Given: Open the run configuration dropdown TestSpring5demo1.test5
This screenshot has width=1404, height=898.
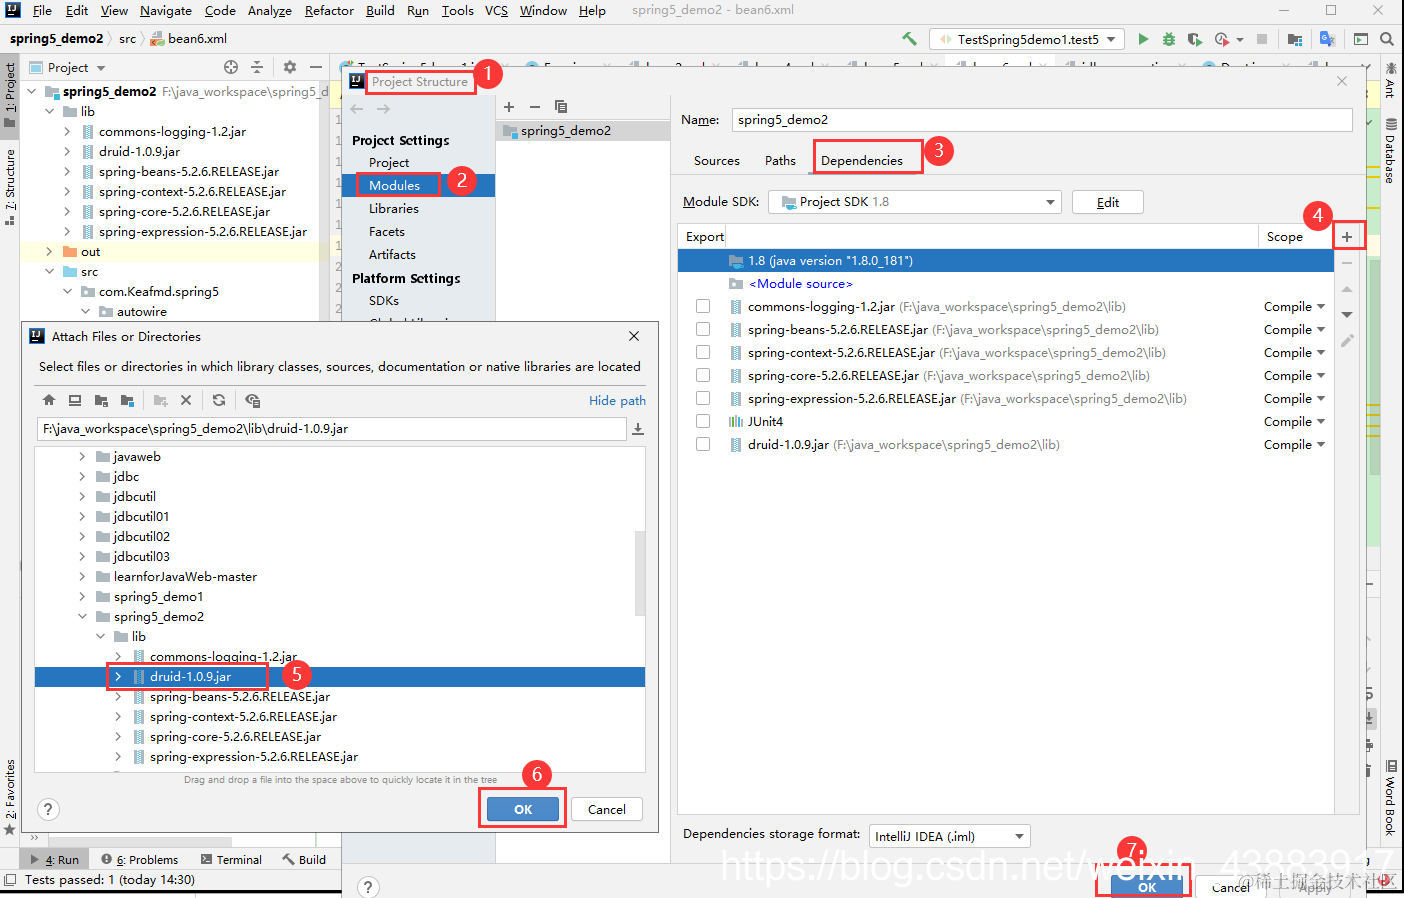Looking at the screenshot, I should point(1027,39).
